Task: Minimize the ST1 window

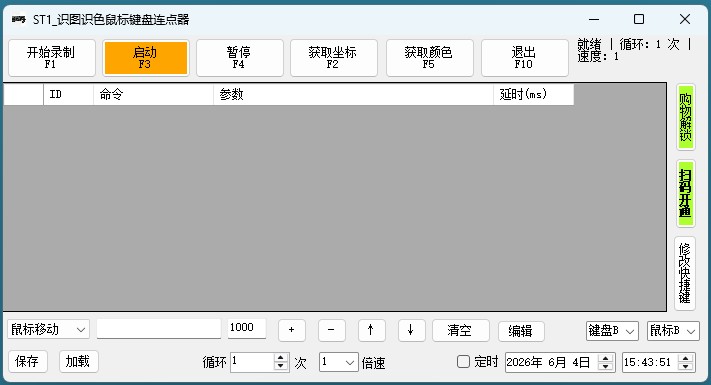Action: click(x=594, y=19)
